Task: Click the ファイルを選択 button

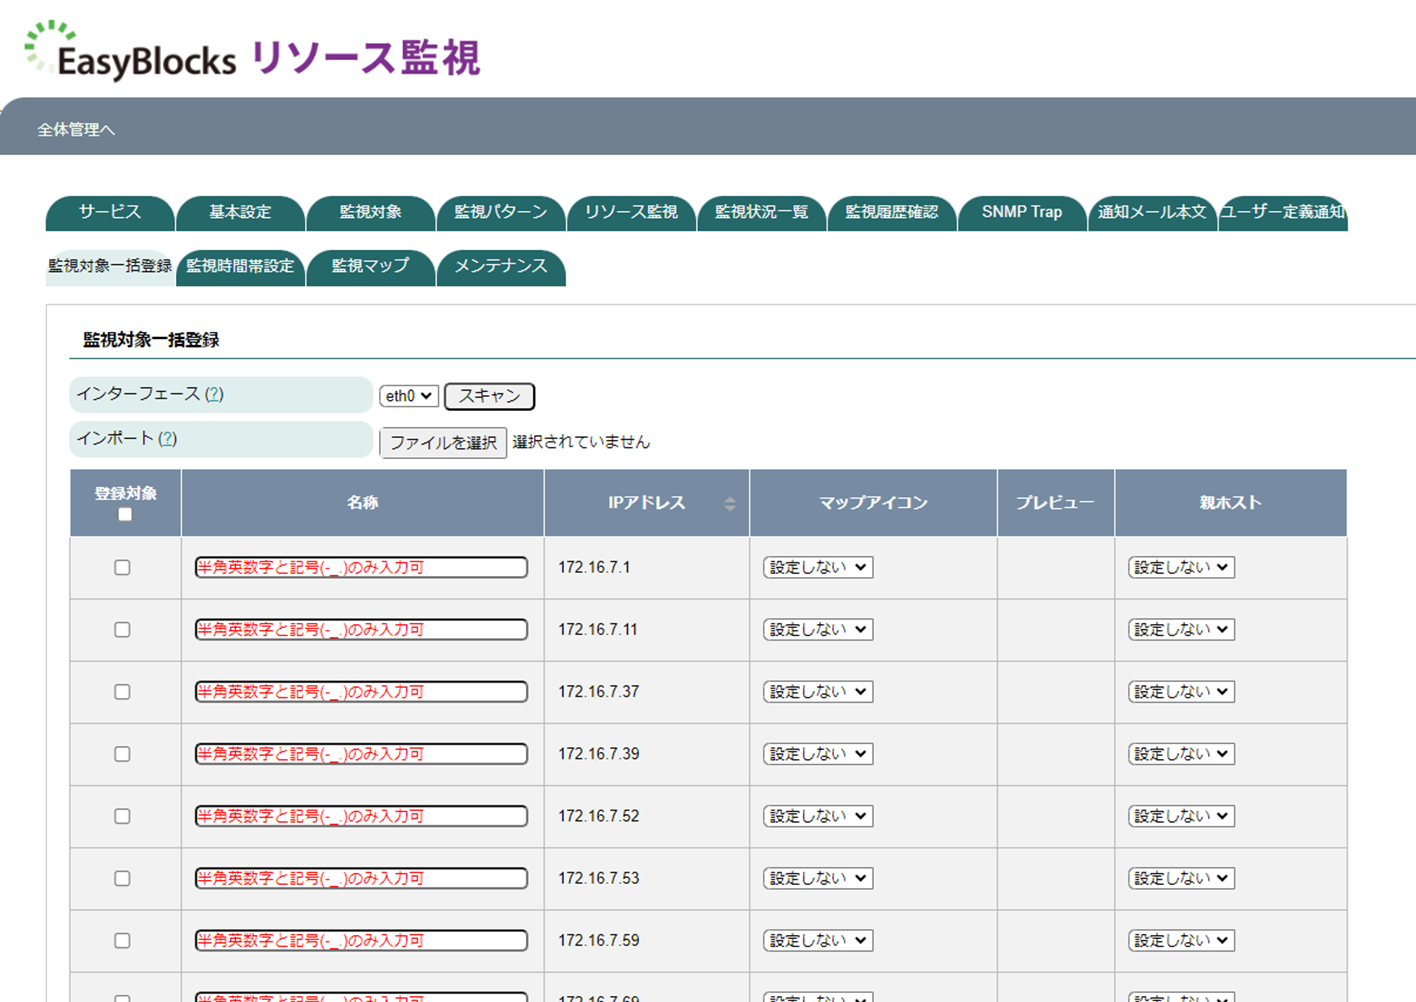Action: point(443,442)
